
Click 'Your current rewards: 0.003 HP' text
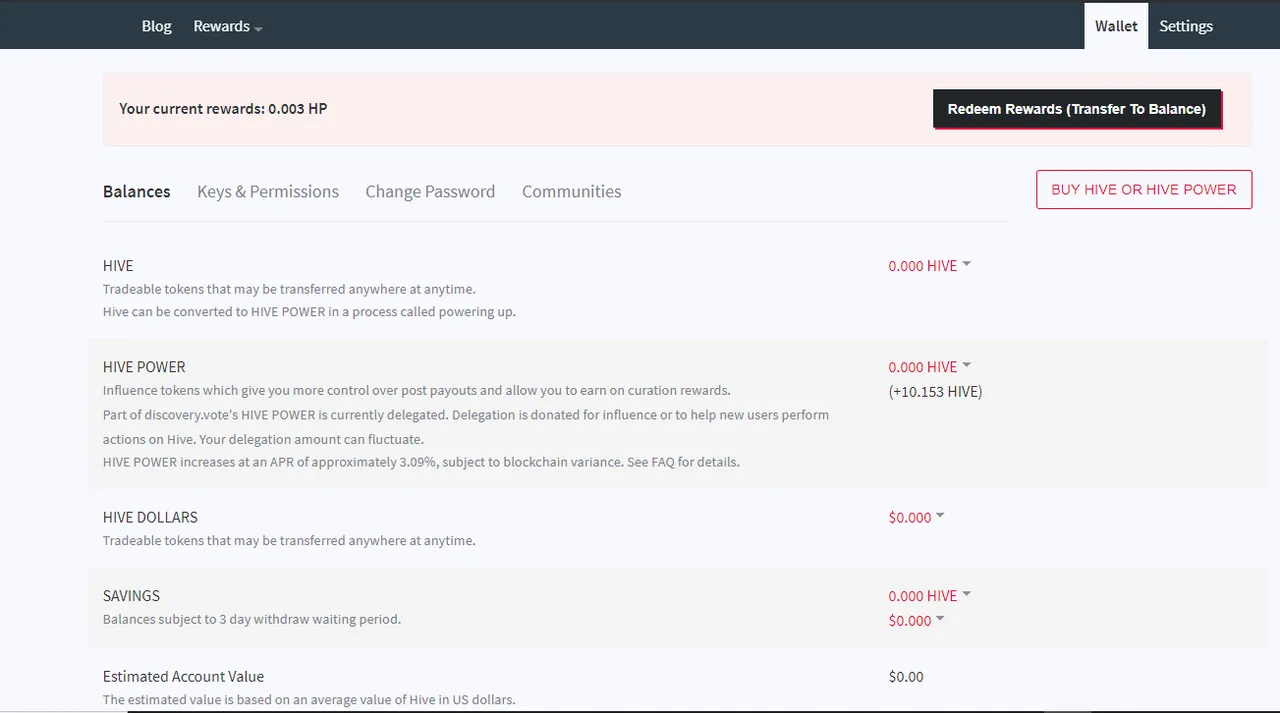pos(223,108)
